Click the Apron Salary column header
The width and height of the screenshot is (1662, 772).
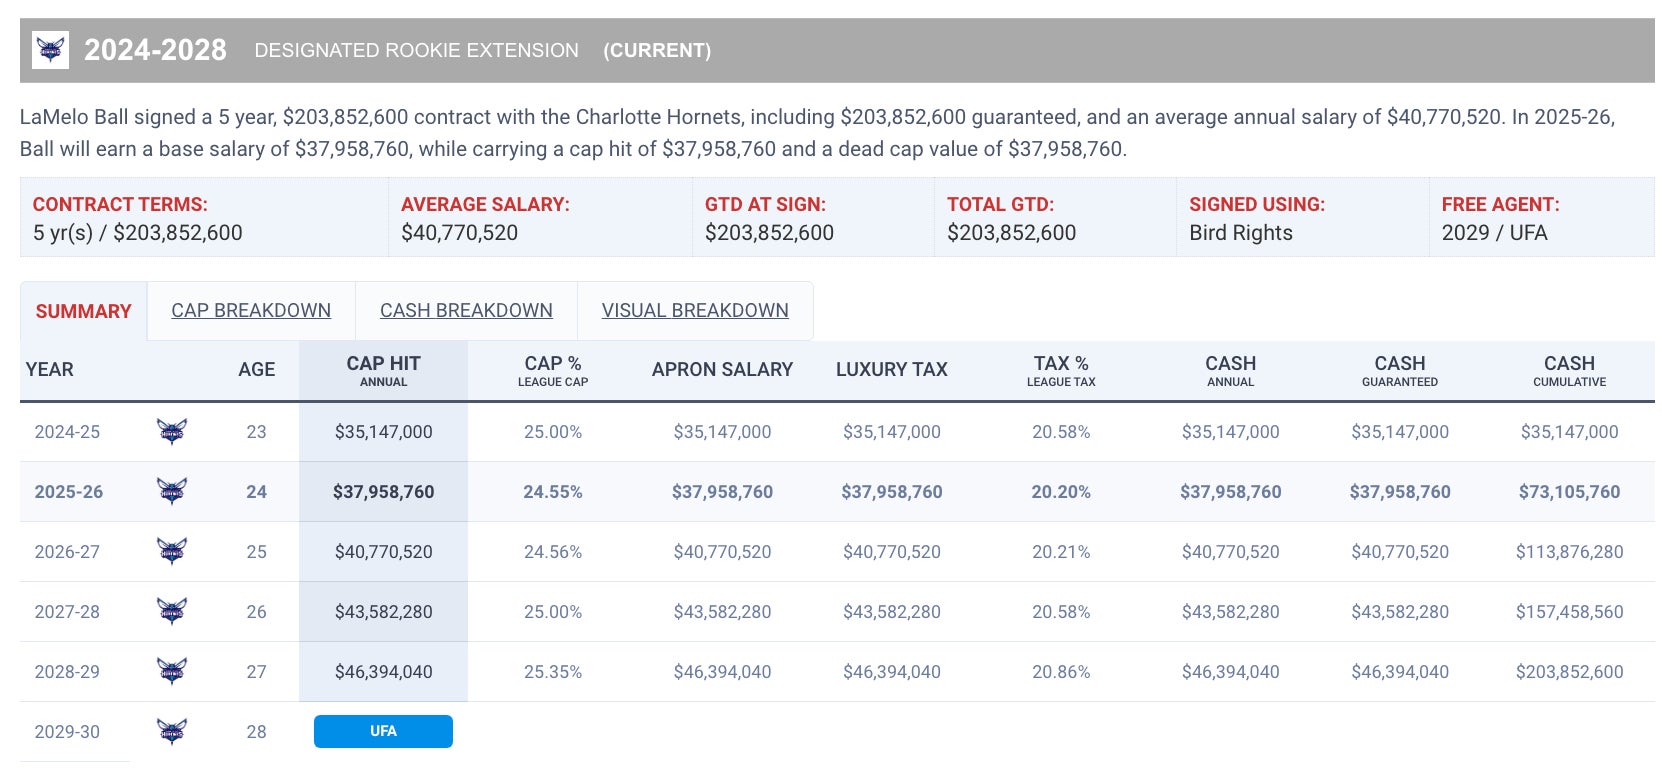(x=722, y=370)
